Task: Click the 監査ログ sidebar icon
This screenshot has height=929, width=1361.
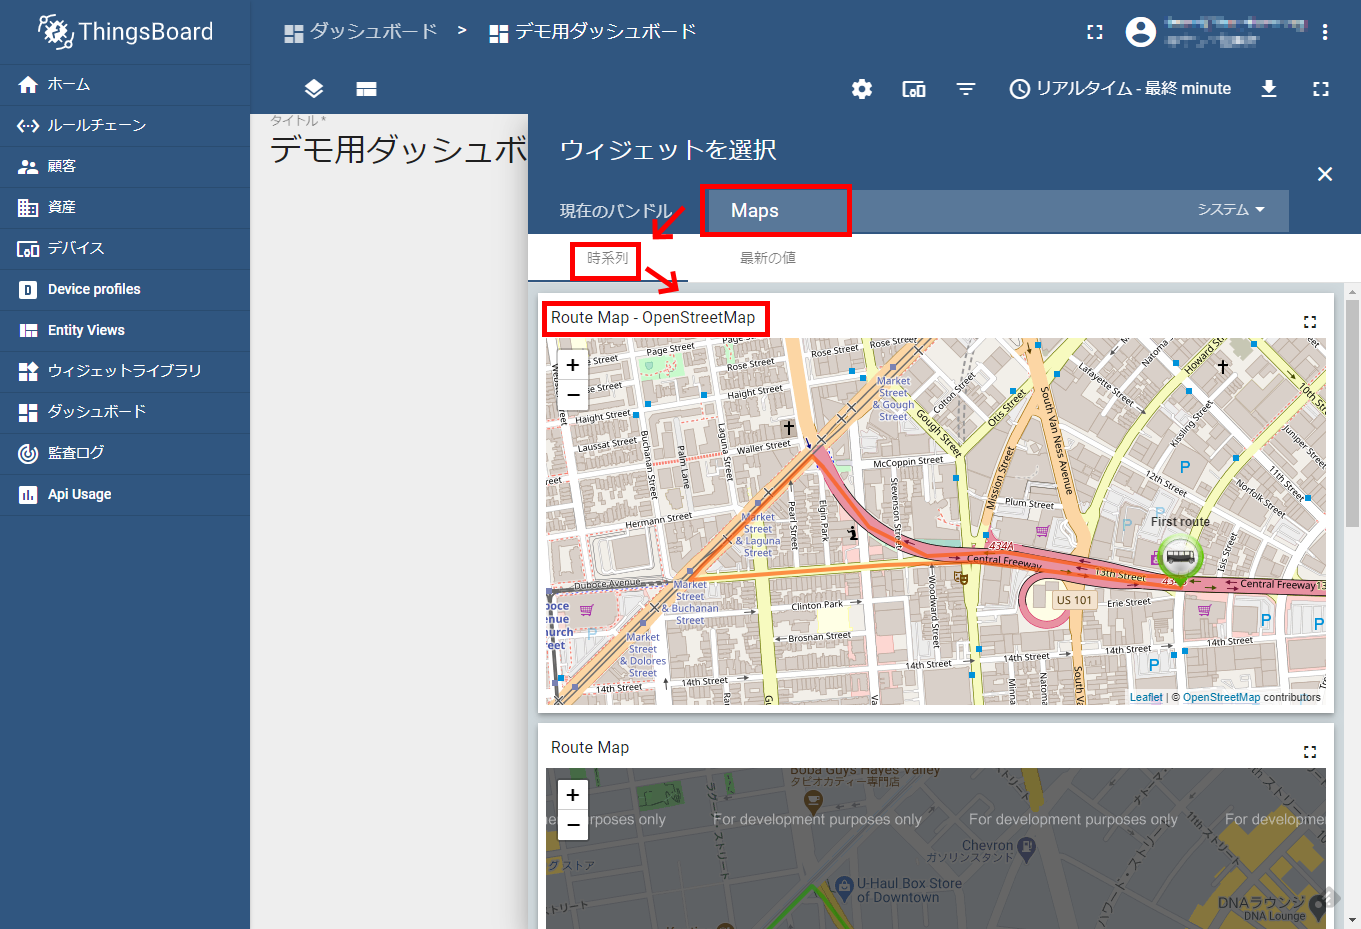Action: 28,453
